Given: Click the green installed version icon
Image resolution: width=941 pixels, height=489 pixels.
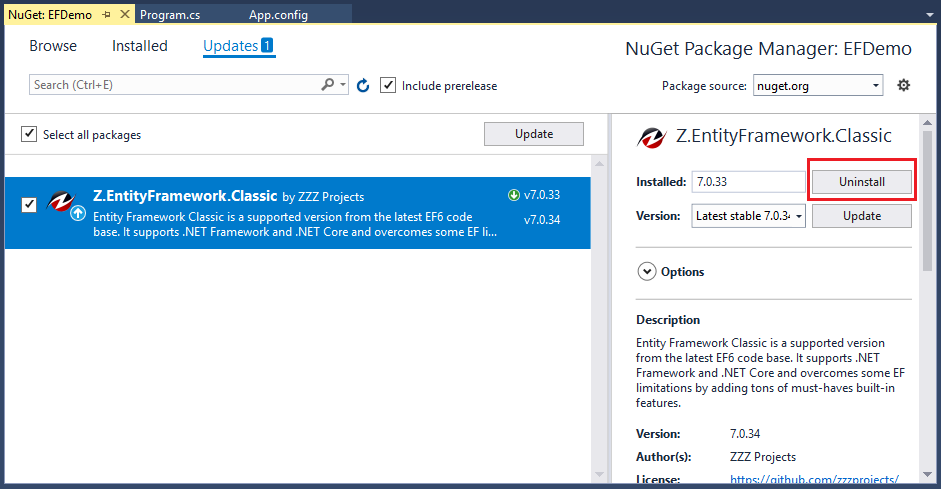Looking at the screenshot, I should tap(514, 195).
